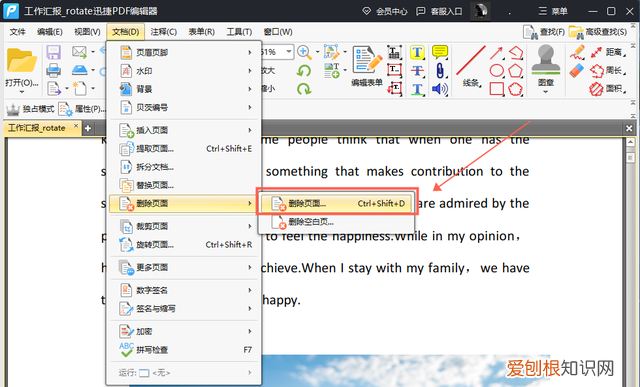Screen dimensions: 640x387
Task: Click the rotate counterclockwise green arrow
Action: (x=304, y=71)
